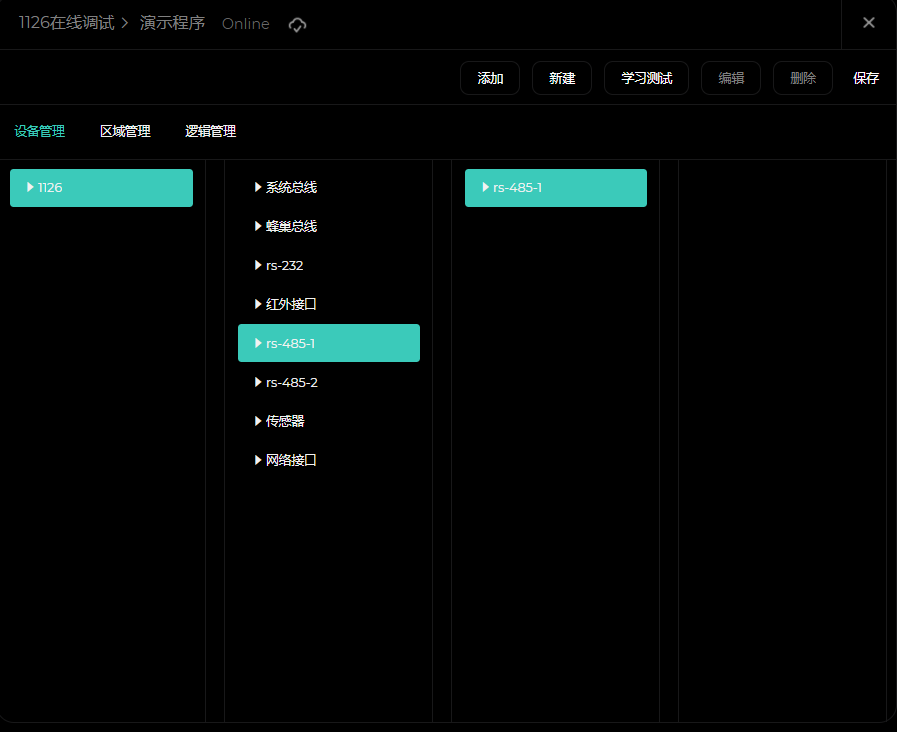This screenshot has width=897, height=732.
Task: Close the debug window with X
Action: (x=868, y=23)
